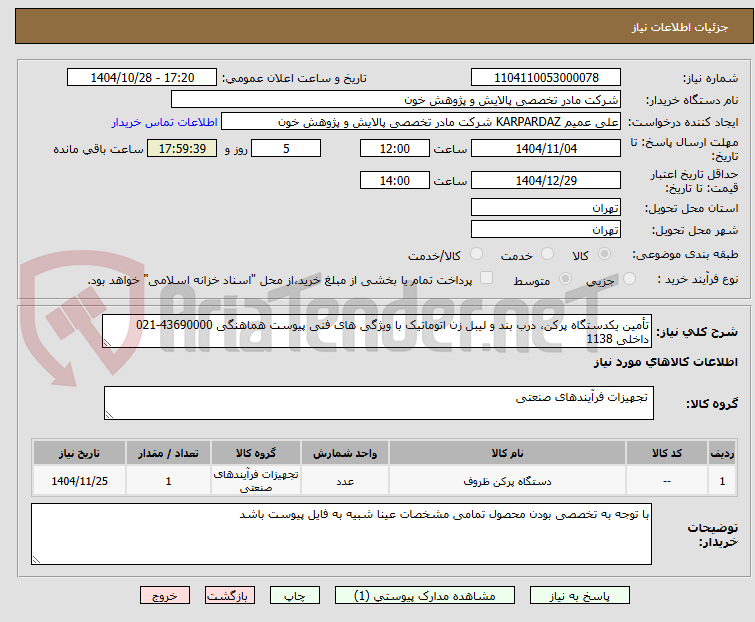Click the remaining time field 17:59:39
755x622 pixels.
point(182,148)
